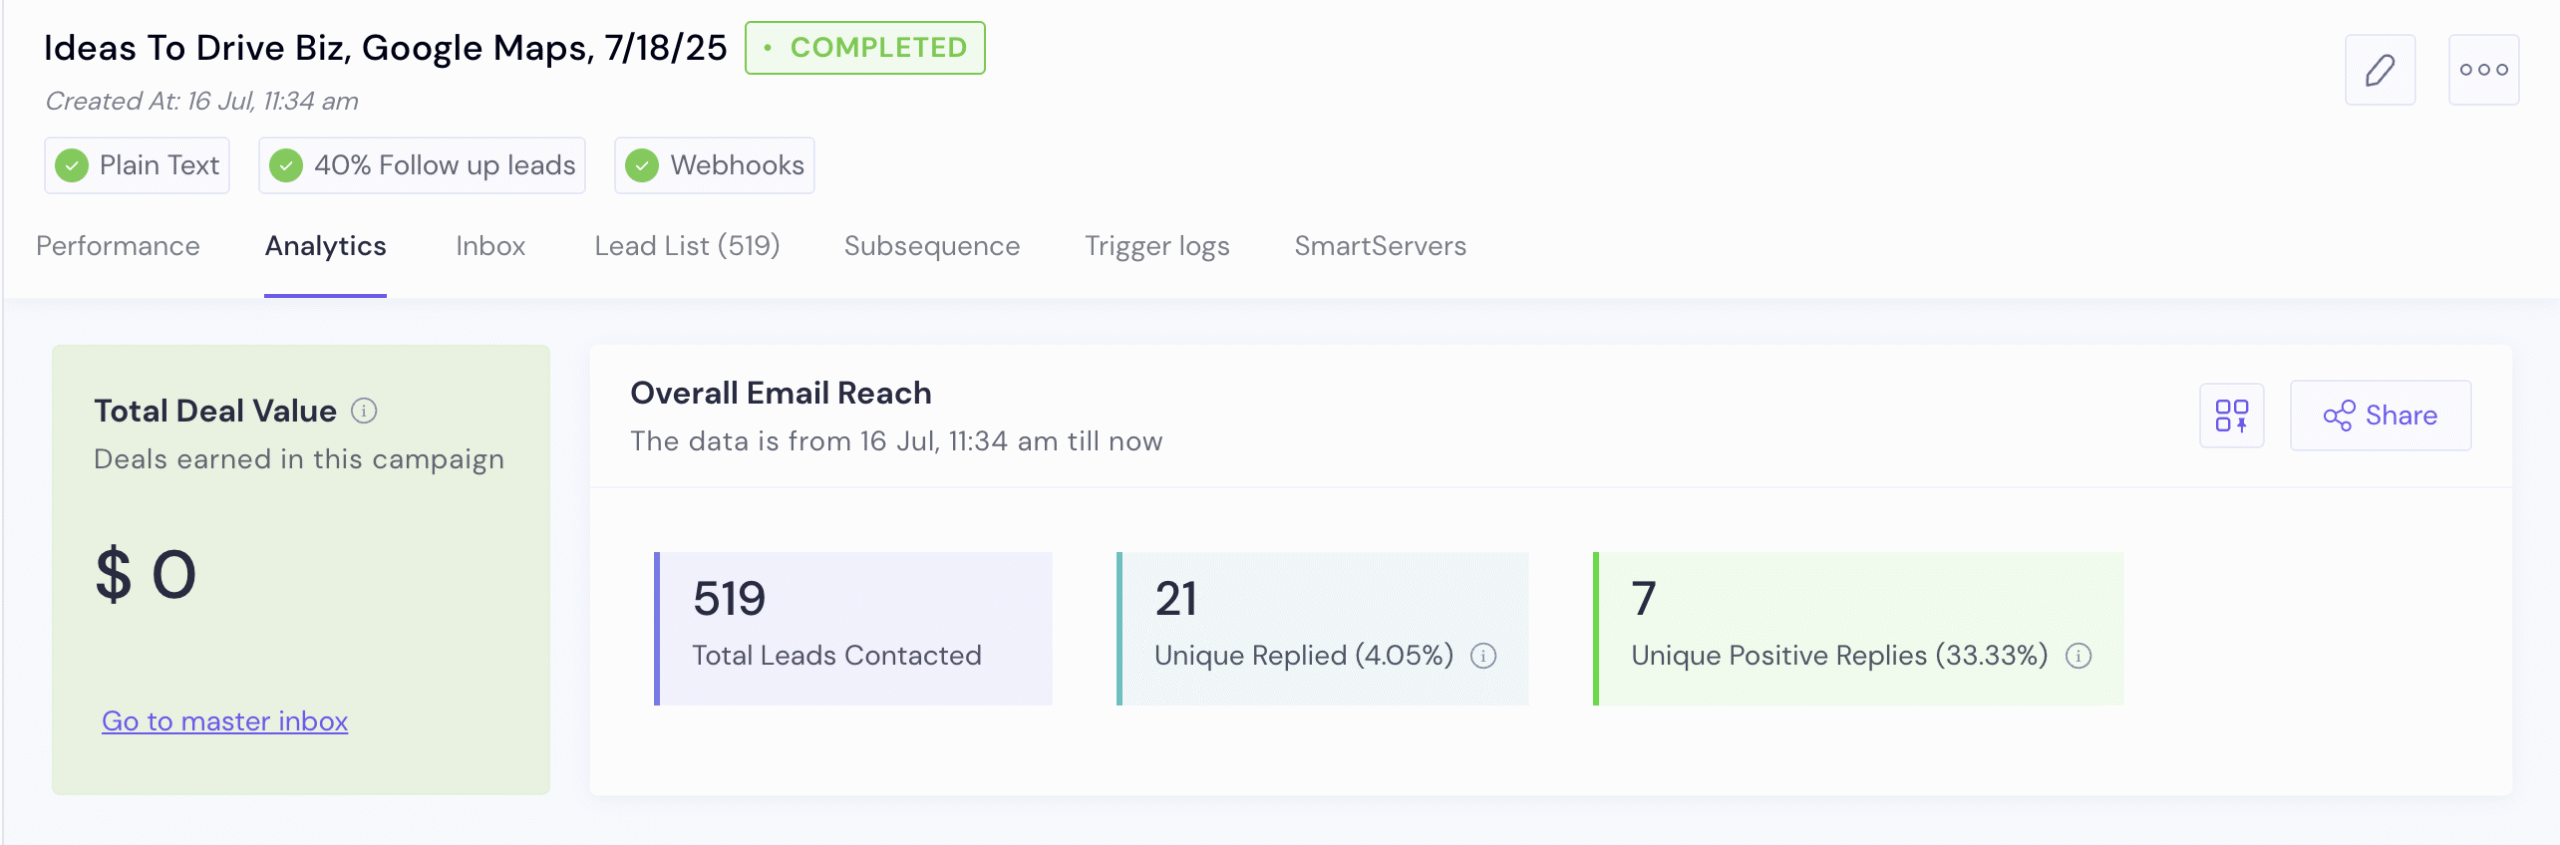Click the widget layout customize icon
The width and height of the screenshot is (2560, 845).
(x=2231, y=415)
